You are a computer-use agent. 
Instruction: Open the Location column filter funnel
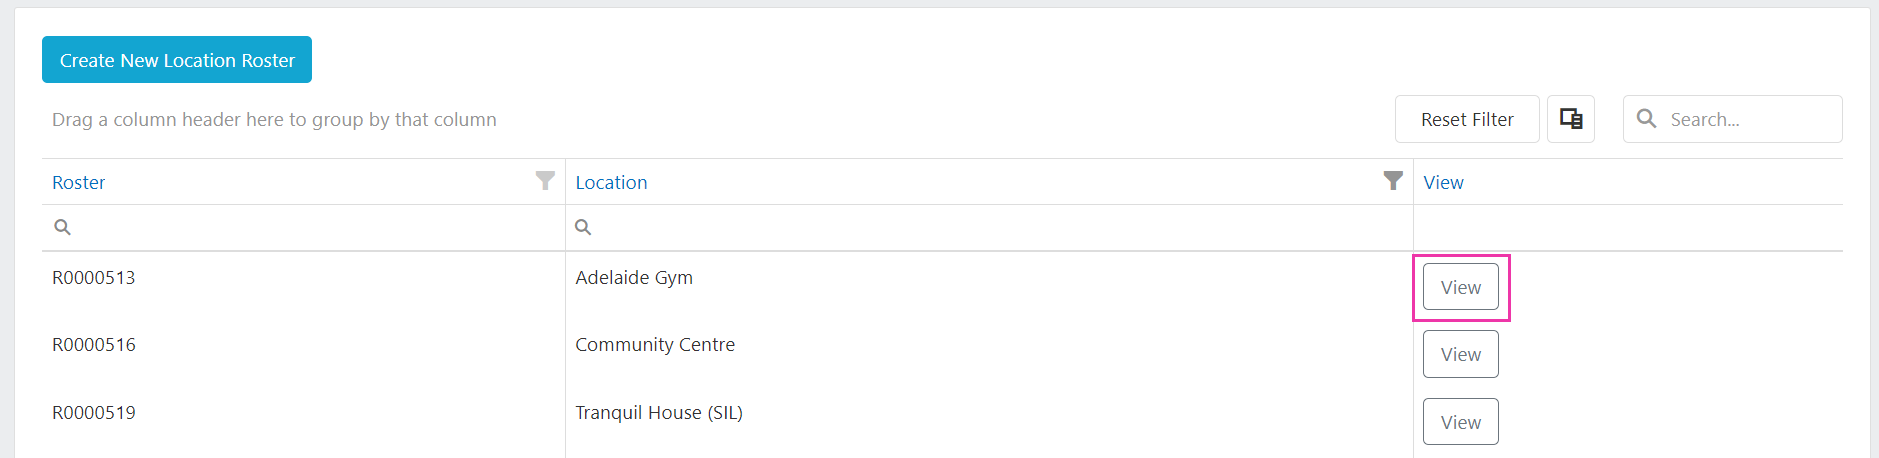click(x=1393, y=181)
